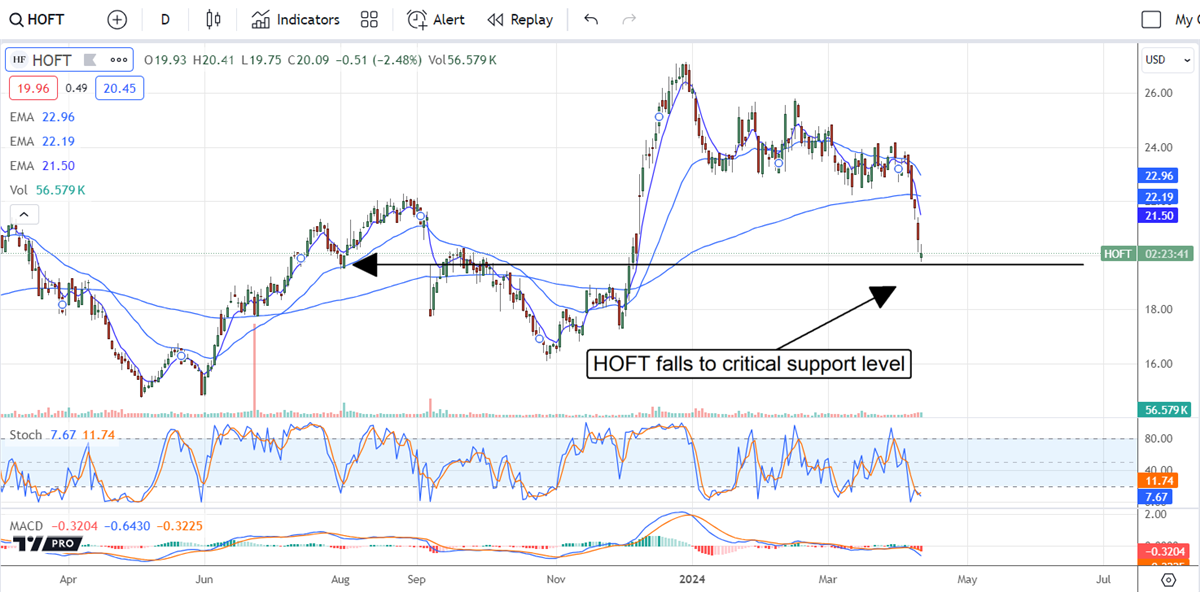Viewport: 1200px width, 592px height.
Task: Click the flag icon next to HOFT
Action: (x=19, y=60)
